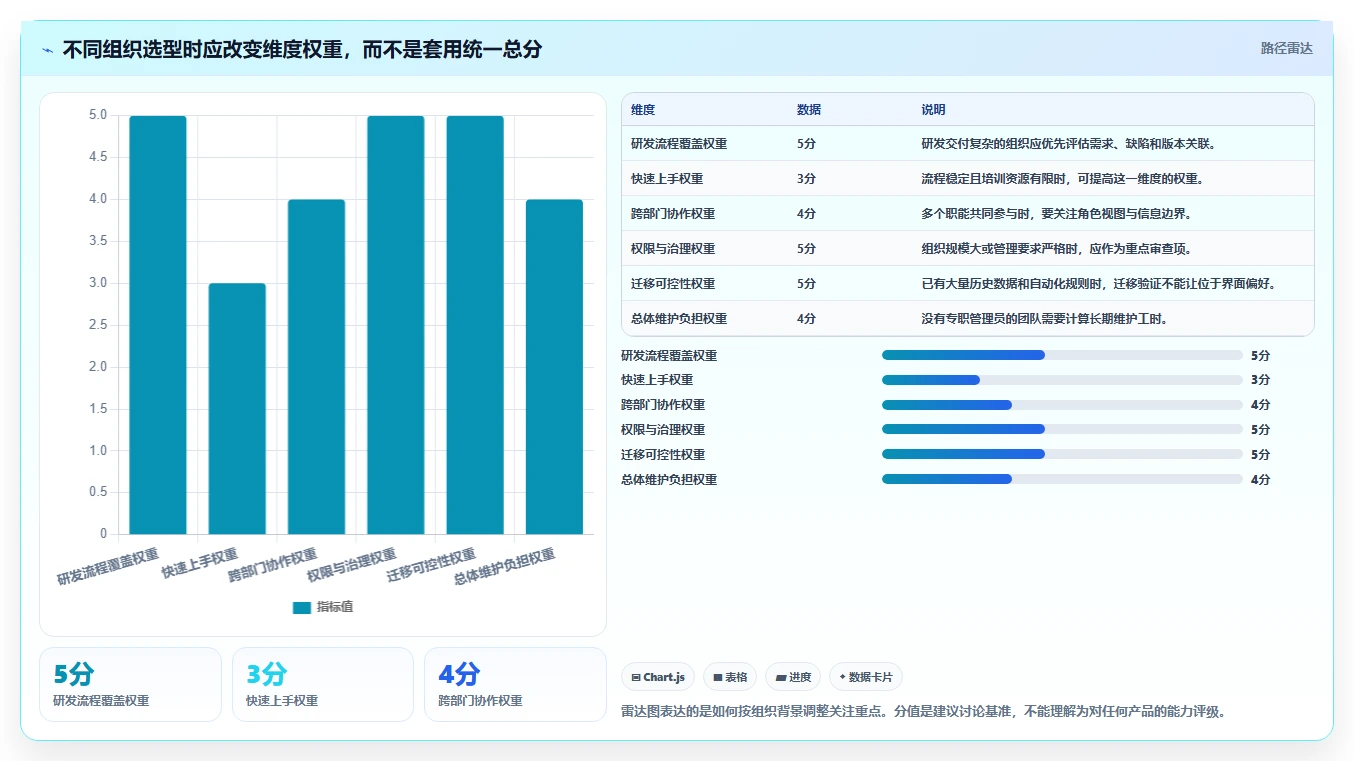The height and width of the screenshot is (761, 1354).
Task: Click the 4分 value in the table's 跨部门协作权重 row
Action: [806, 214]
